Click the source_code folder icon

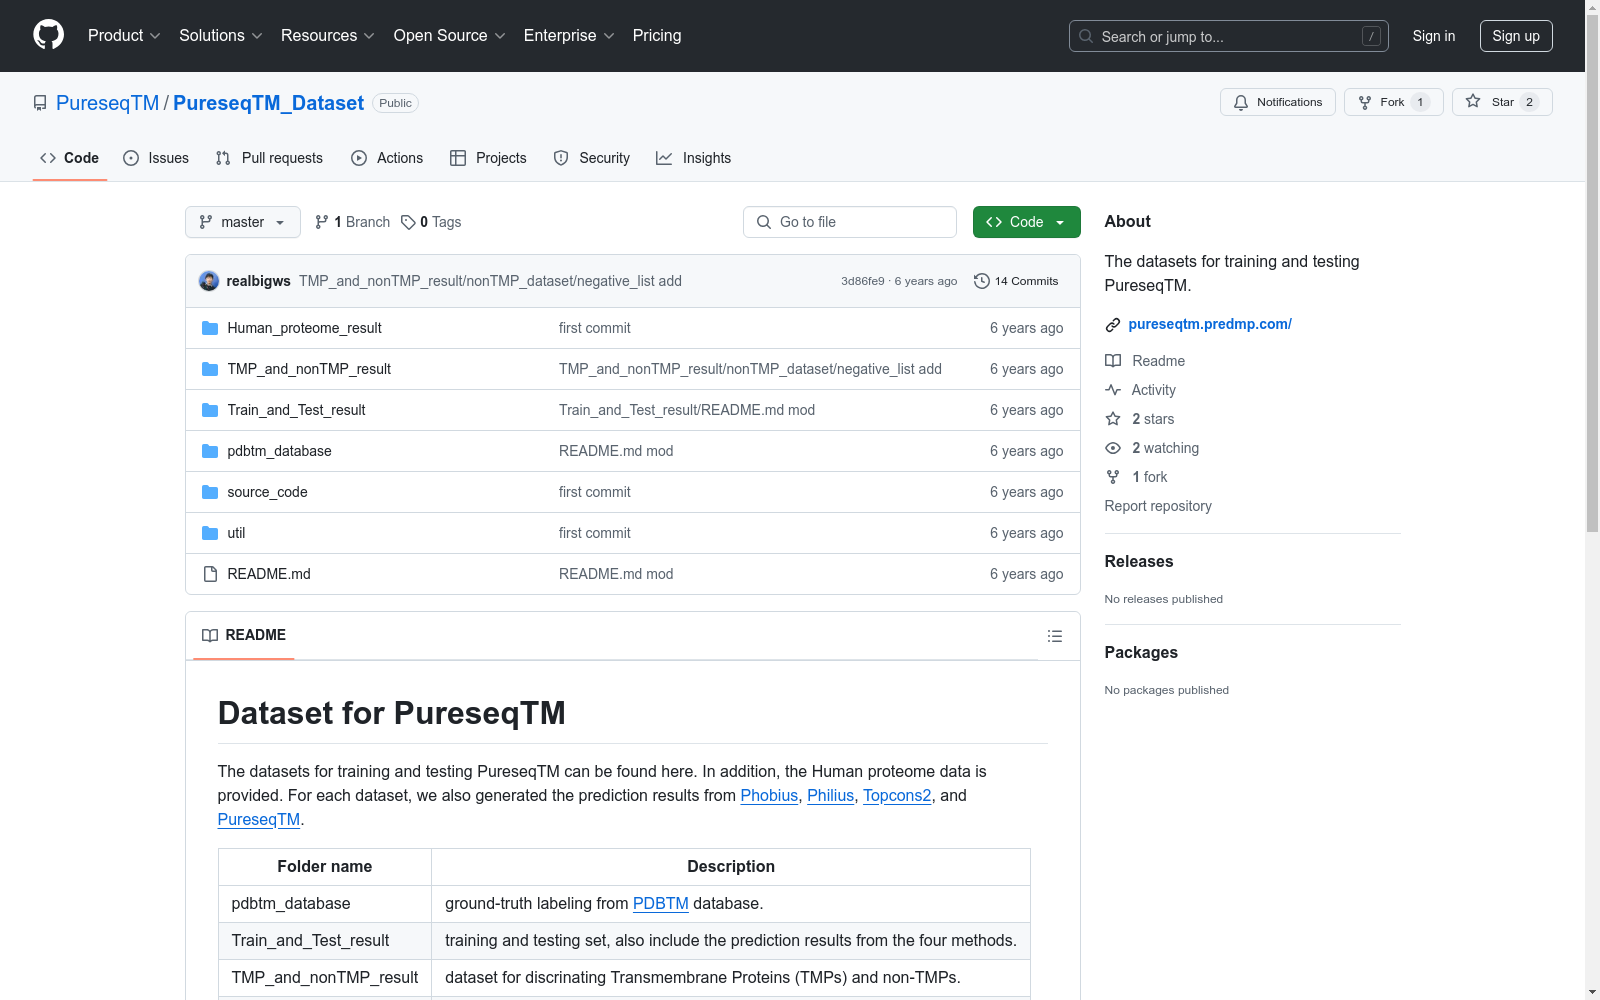pos(210,492)
